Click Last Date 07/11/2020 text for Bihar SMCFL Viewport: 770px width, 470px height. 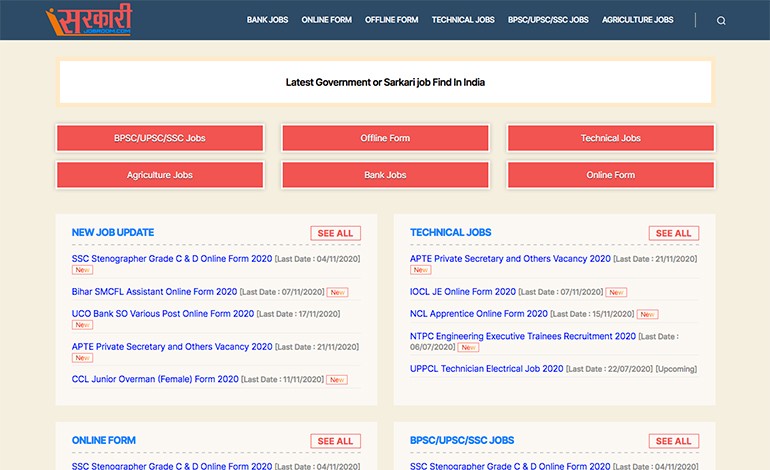282,292
